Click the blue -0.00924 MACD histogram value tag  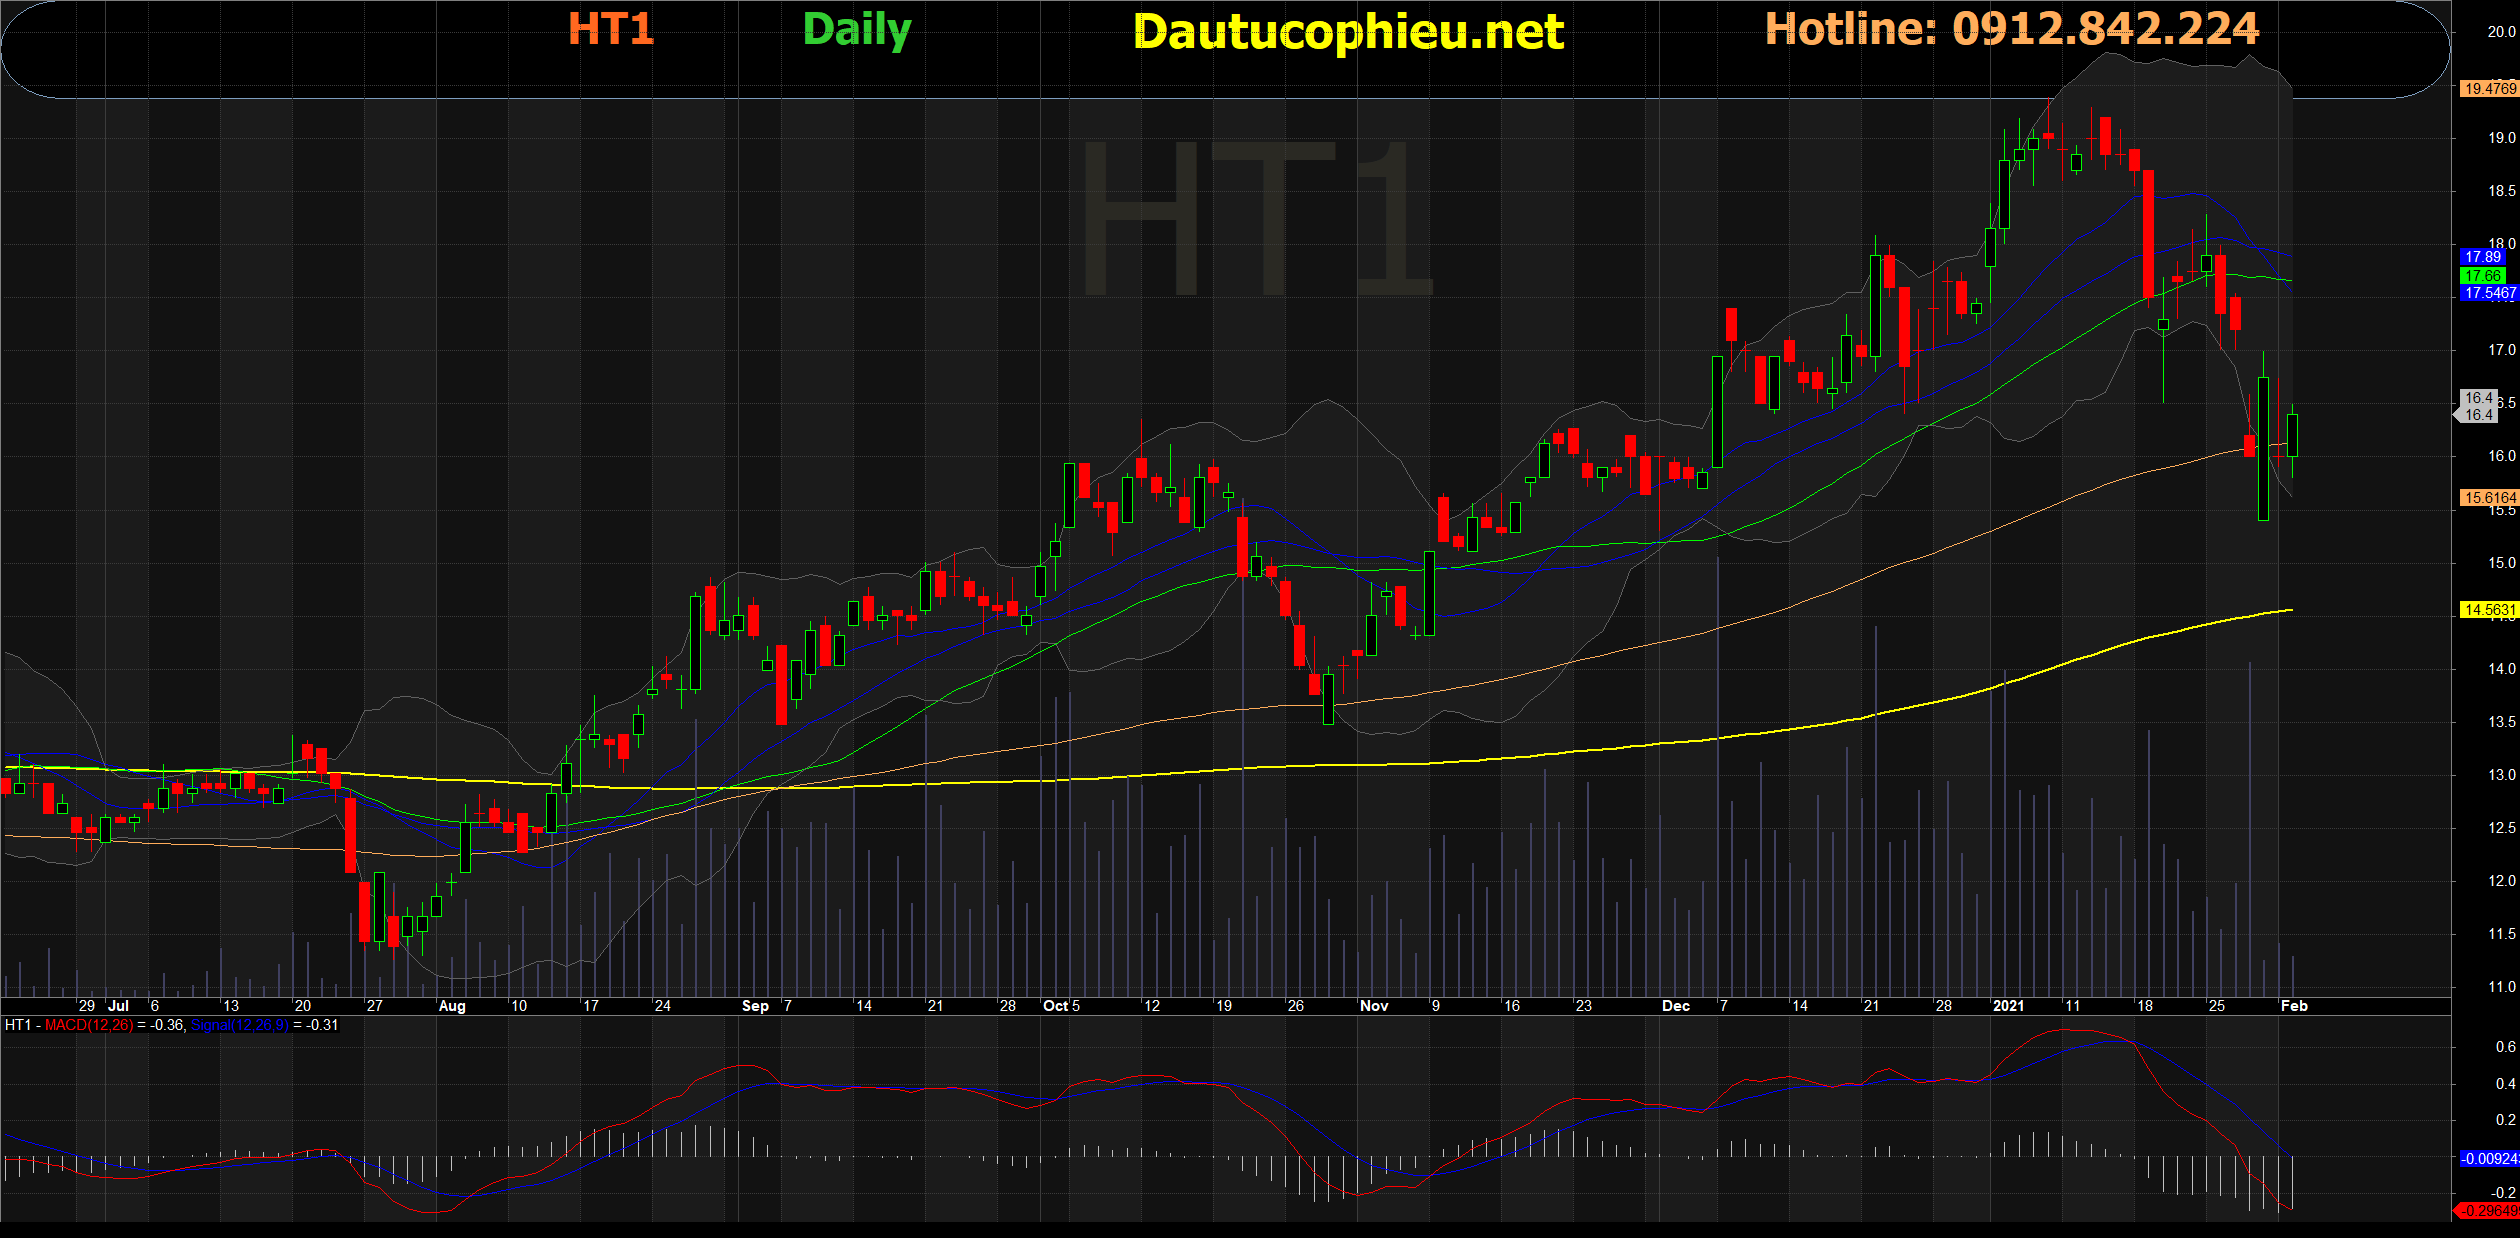coord(2489,1158)
